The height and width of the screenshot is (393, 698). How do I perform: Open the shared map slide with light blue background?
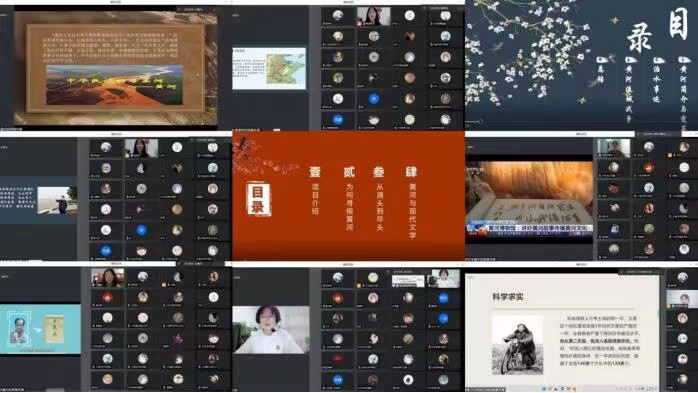(x=269, y=69)
